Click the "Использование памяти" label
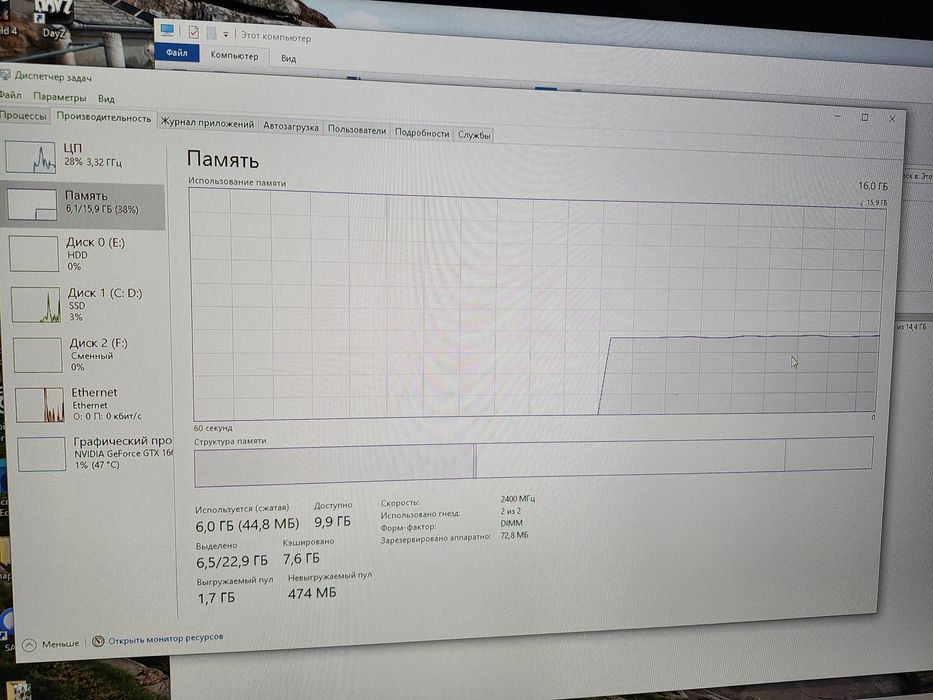Viewport: 933px width, 700px height. click(237, 182)
